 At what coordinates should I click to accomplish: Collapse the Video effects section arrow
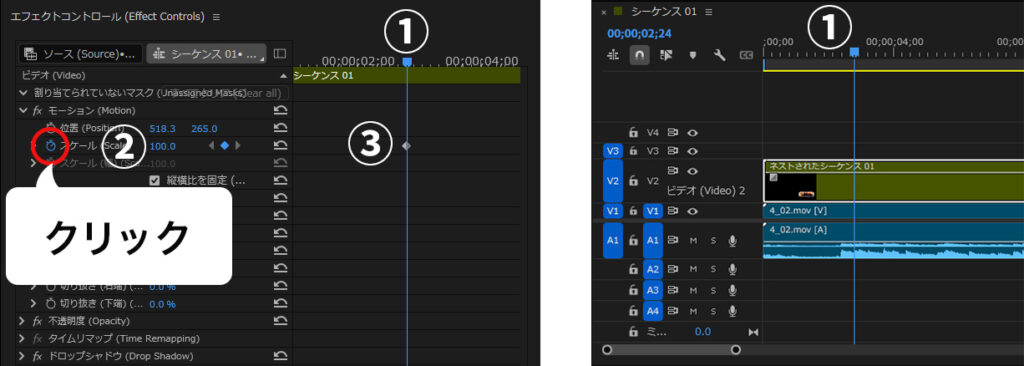tap(282, 76)
